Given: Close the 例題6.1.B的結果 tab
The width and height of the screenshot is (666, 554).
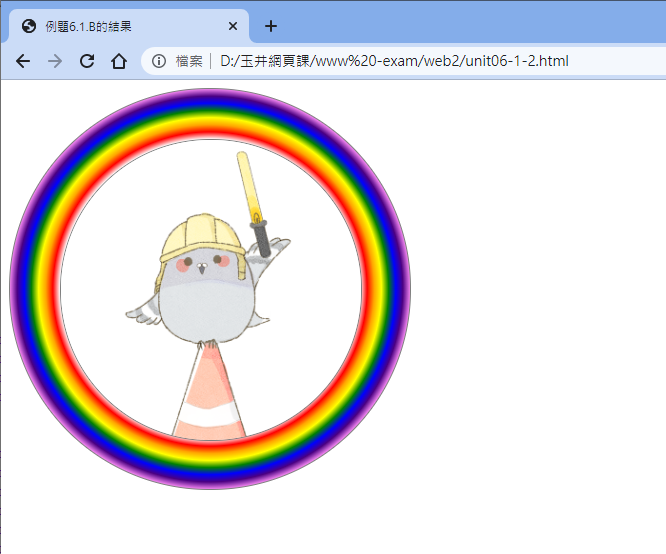Looking at the screenshot, I should [233, 27].
